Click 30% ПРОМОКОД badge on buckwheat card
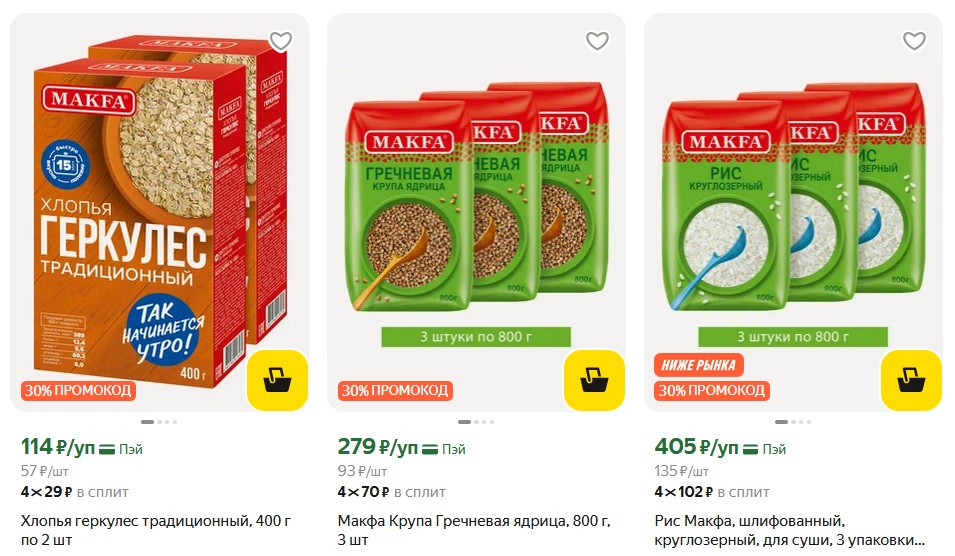The height and width of the screenshot is (556, 955). tap(395, 390)
